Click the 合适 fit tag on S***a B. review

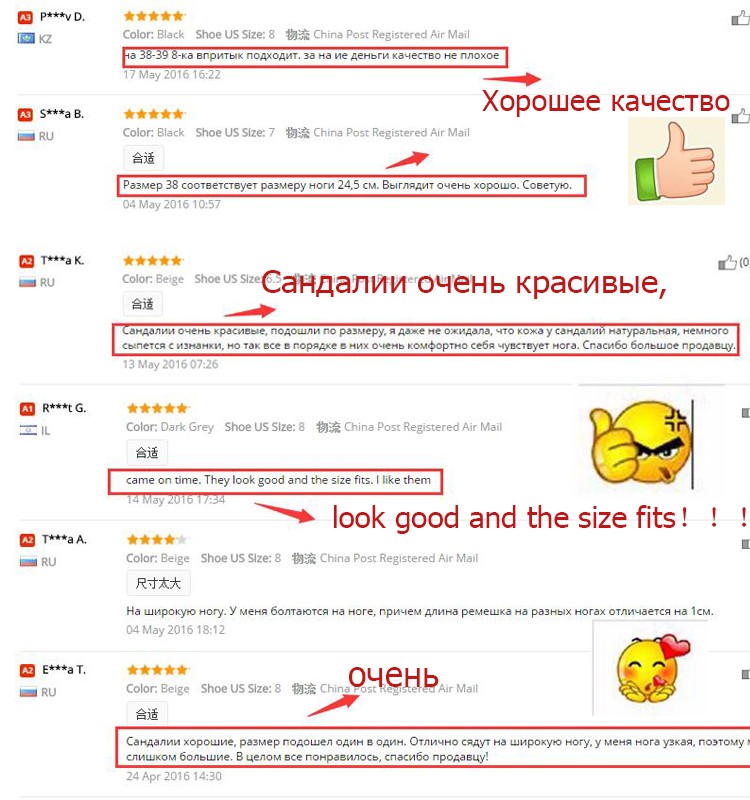coord(143,158)
